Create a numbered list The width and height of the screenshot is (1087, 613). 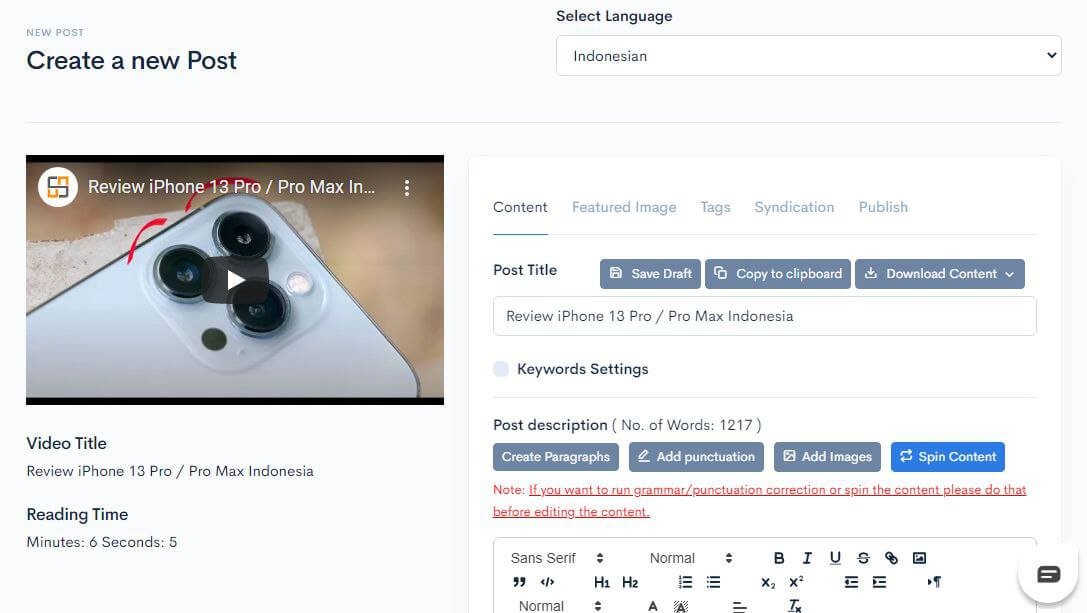[685, 582]
